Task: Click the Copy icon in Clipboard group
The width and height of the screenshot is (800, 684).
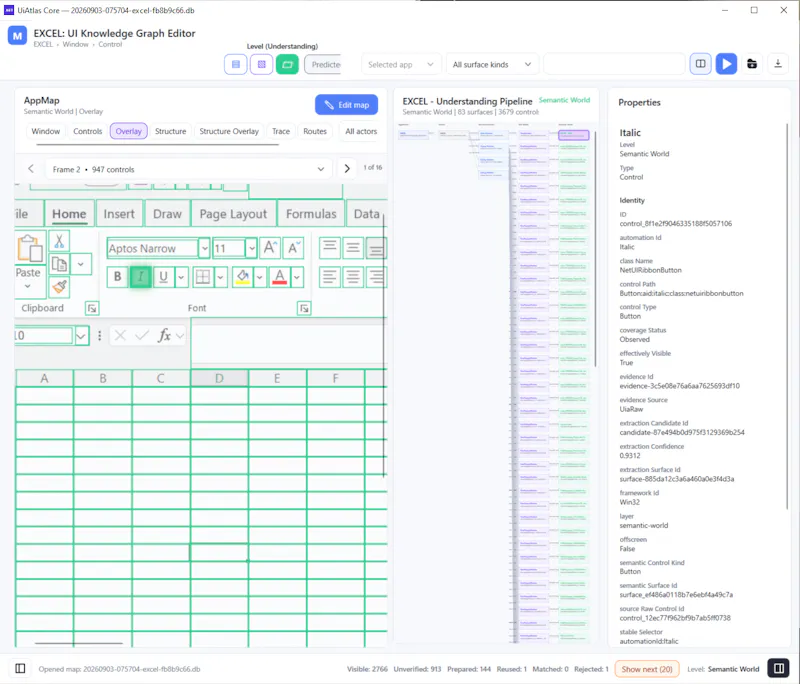Action: pyautogui.click(x=59, y=264)
